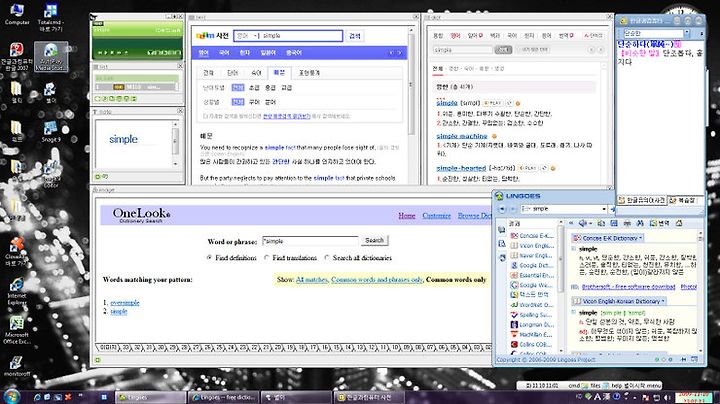720x404 pixels.
Task: Switch to 국어 tab in Naver blue bar
Action: pos(224,53)
